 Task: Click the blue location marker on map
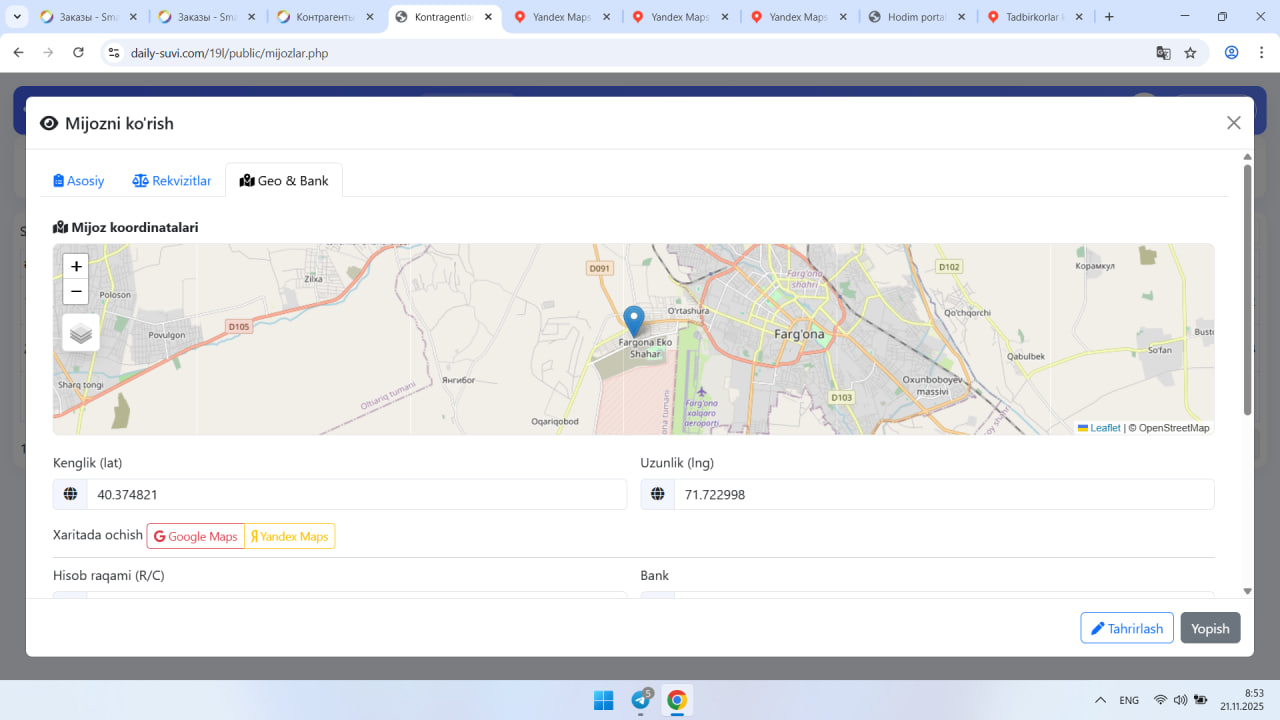[633, 320]
